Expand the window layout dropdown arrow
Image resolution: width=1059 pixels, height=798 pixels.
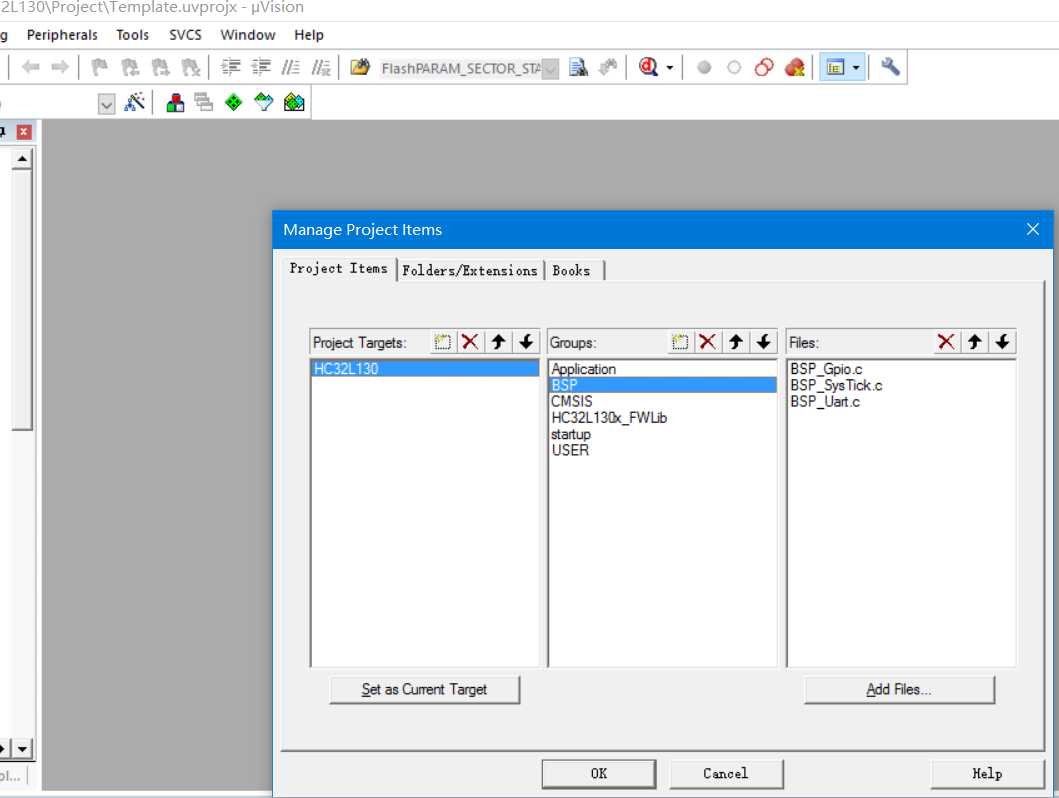(856, 68)
